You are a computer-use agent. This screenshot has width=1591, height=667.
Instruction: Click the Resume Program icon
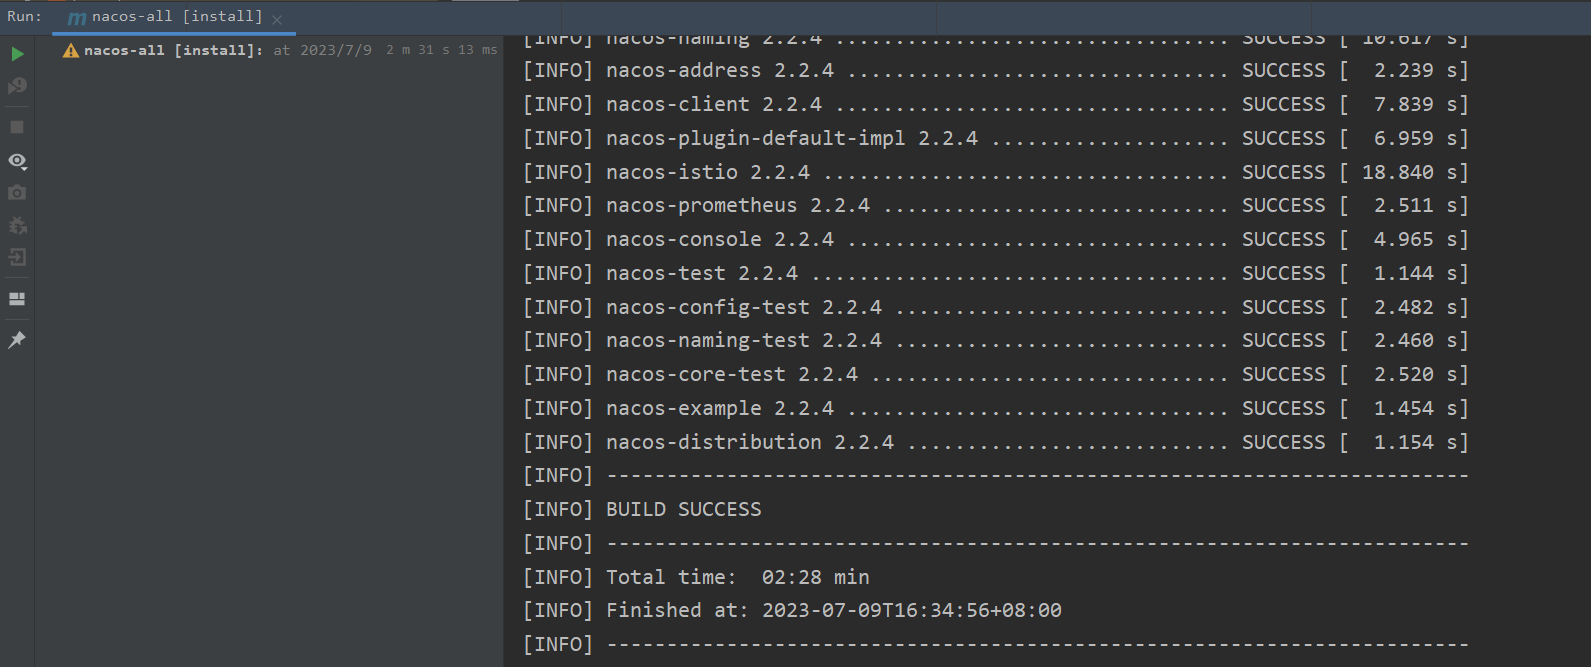[17, 87]
